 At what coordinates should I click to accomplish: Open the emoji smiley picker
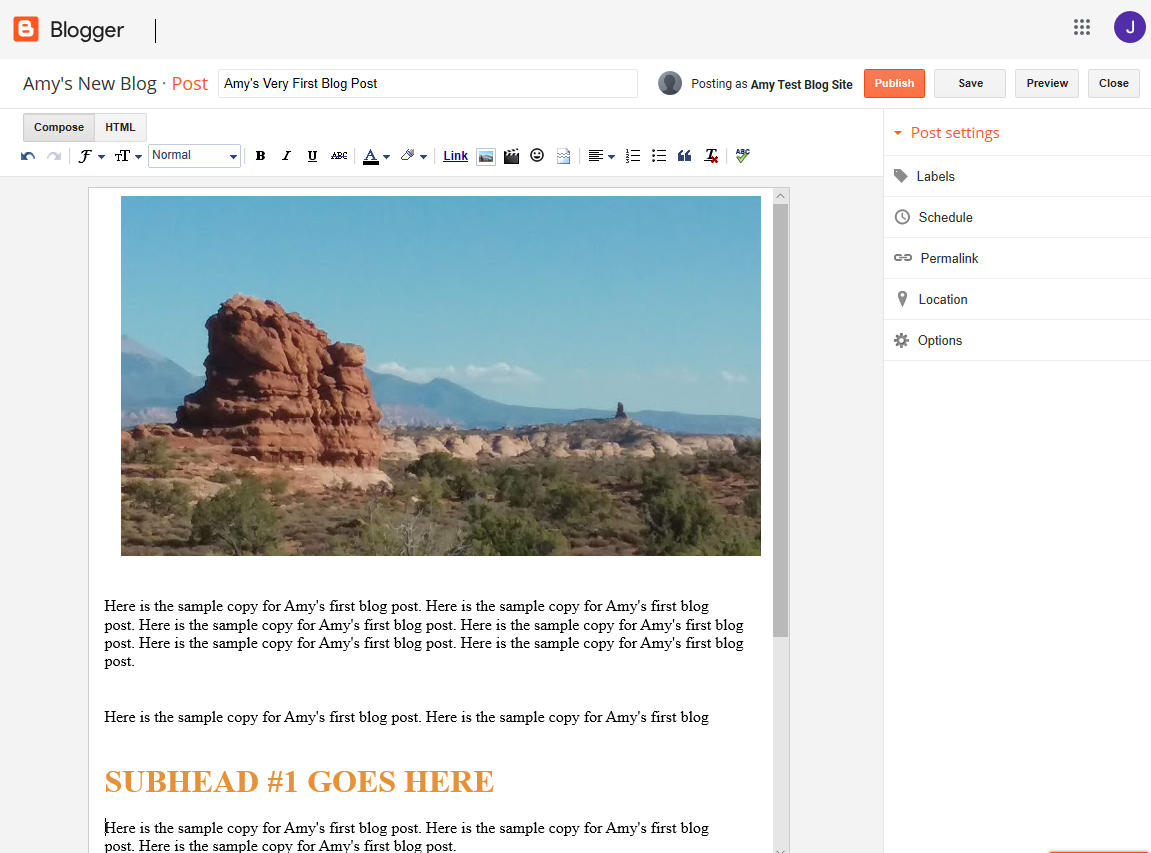[x=537, y=156]
